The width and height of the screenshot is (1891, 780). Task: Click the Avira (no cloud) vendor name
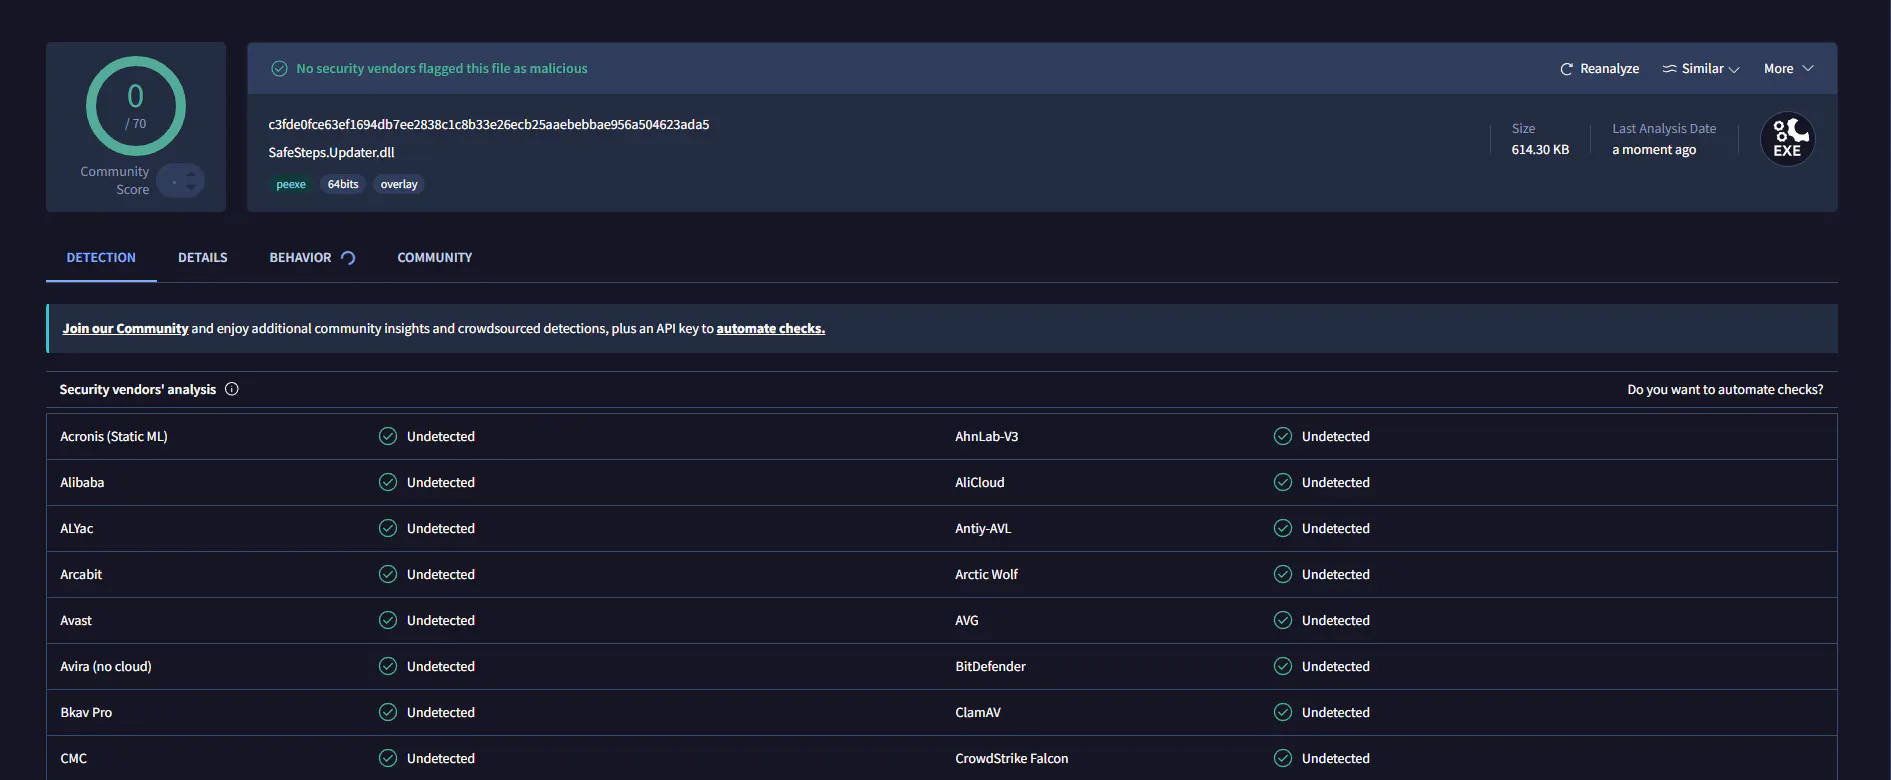[106, 667]
